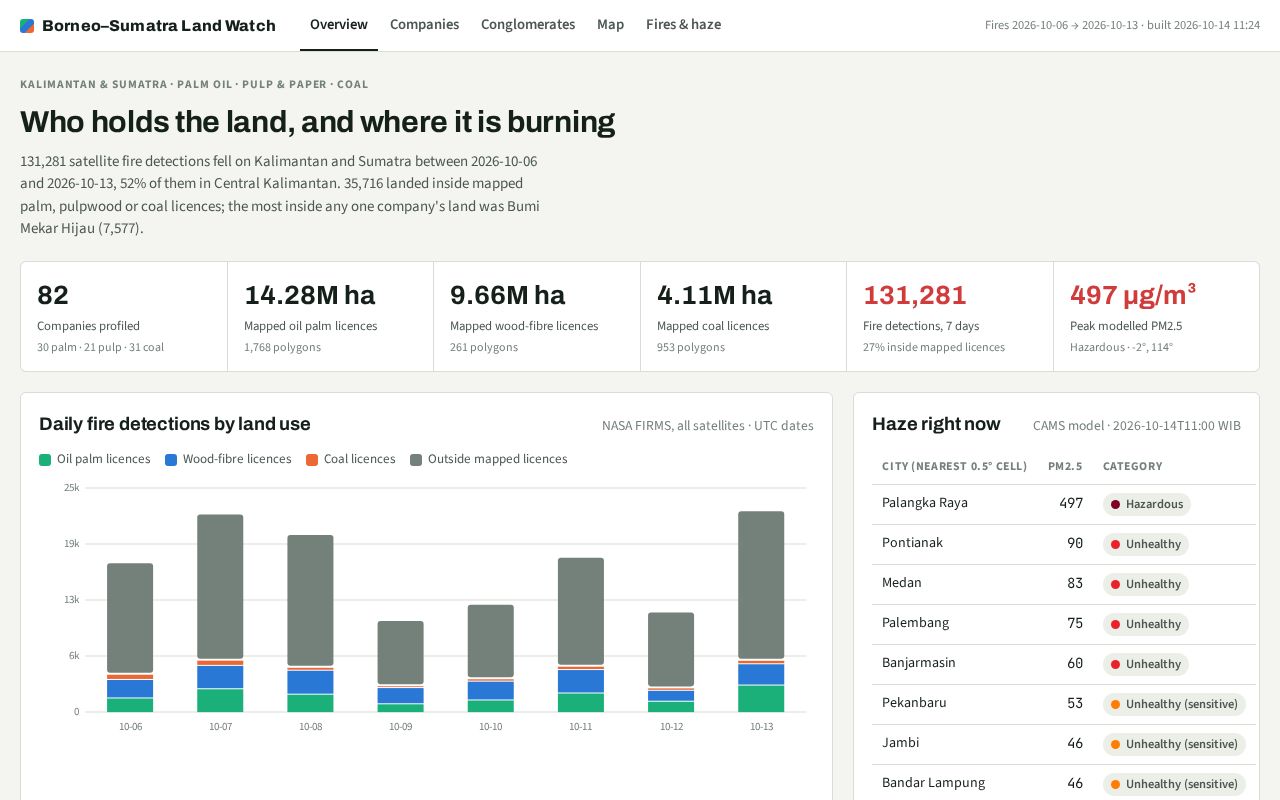Open the Fires & haze tab

click(683, 24)
